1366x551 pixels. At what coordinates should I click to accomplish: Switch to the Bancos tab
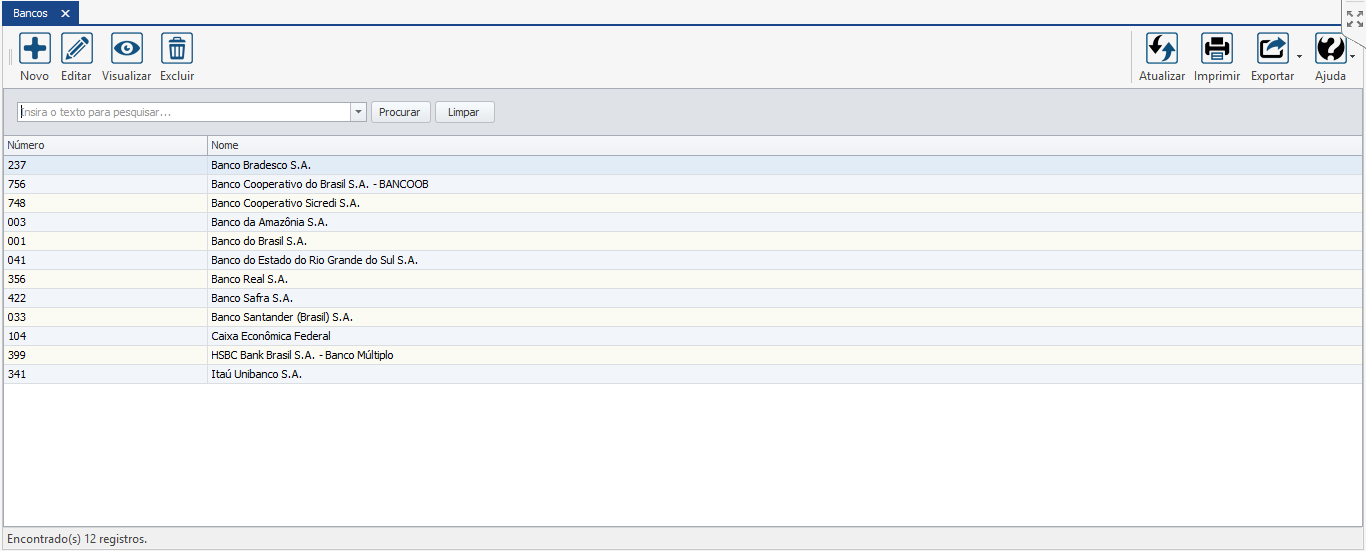[x=30, y=13]
